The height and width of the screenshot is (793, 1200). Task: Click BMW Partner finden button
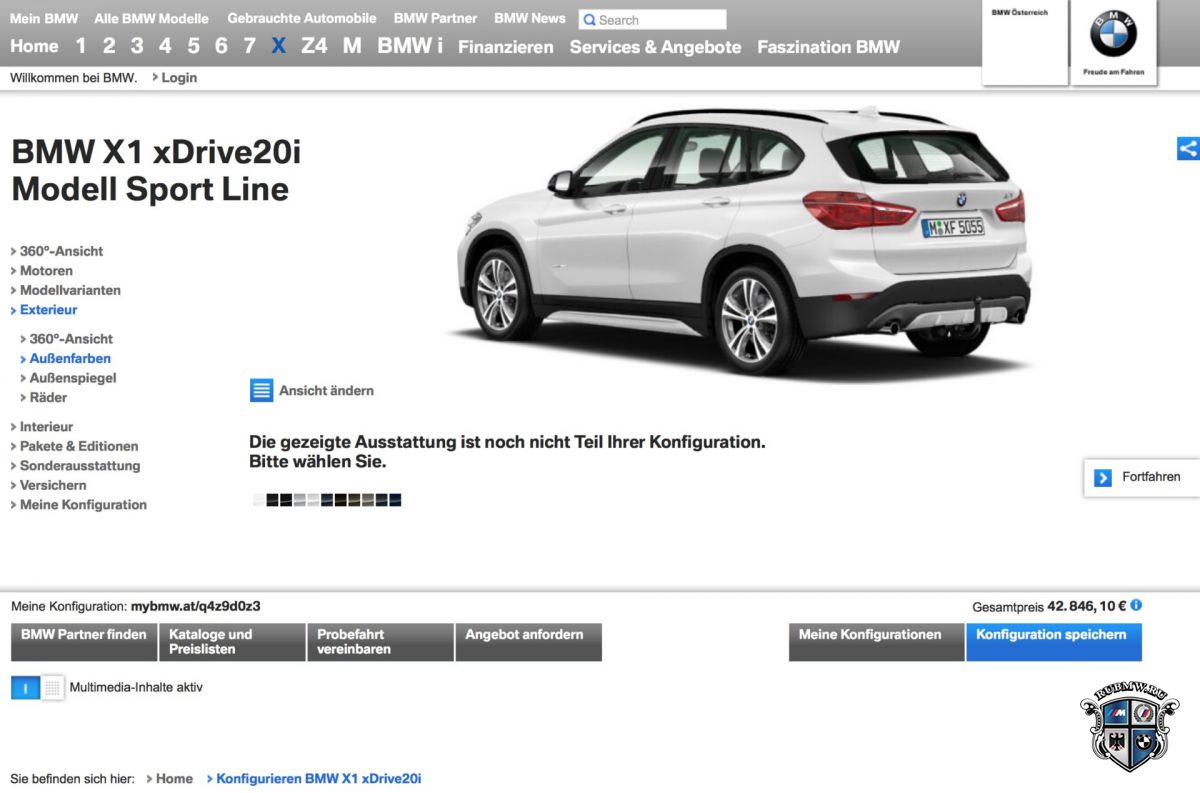point(84,642)
